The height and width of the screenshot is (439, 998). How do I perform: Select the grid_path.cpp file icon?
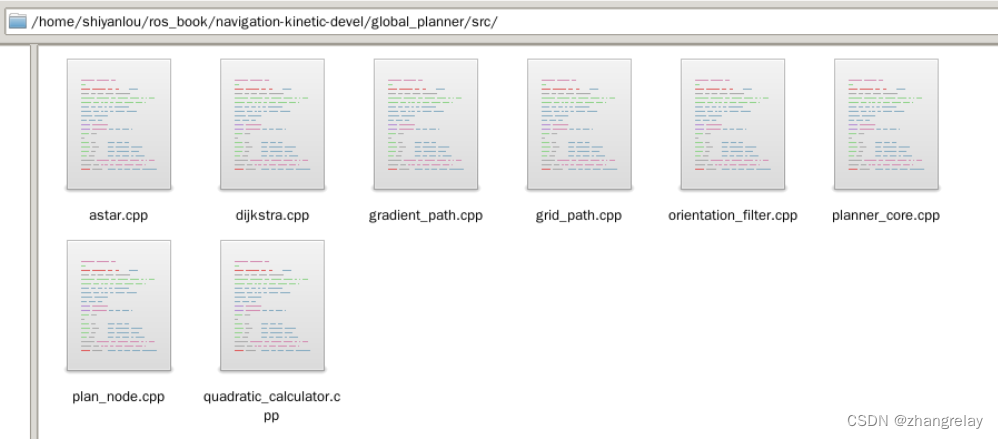click(579, 124)
